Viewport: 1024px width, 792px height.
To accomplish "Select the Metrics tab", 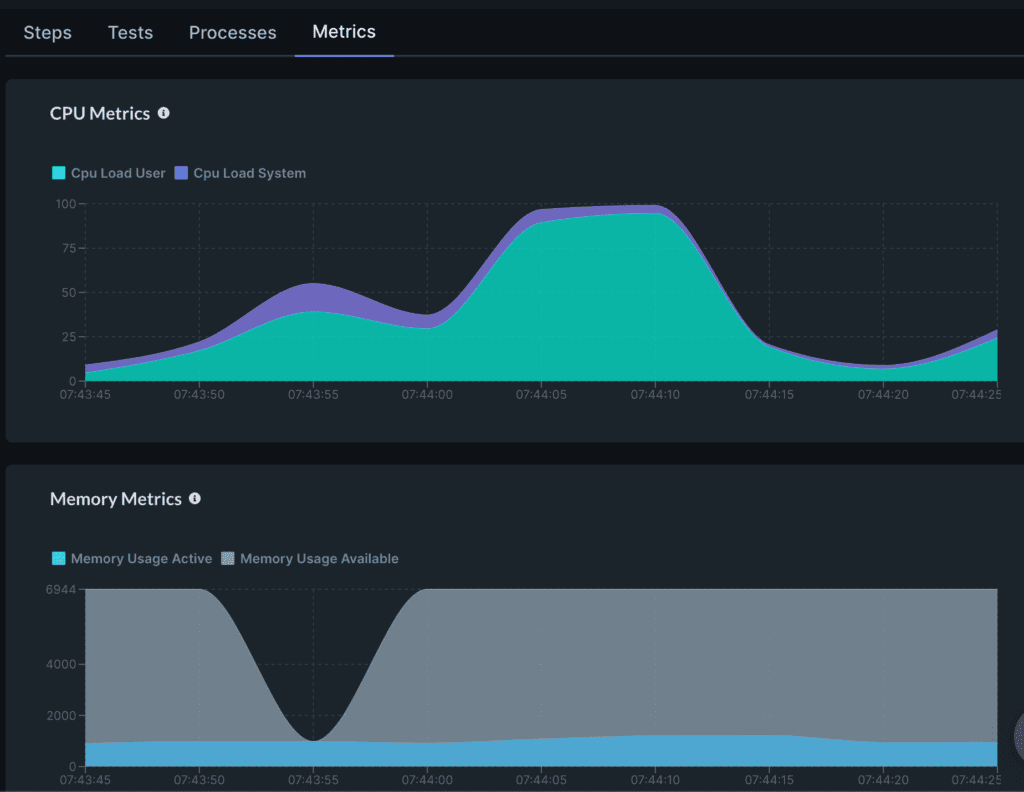I will pos(344,32).
